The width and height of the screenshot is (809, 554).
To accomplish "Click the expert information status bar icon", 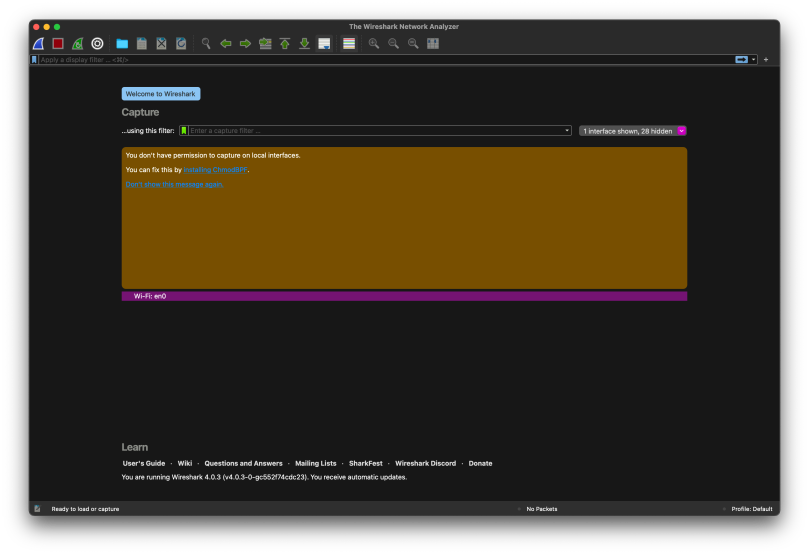I will click(37, 509).
